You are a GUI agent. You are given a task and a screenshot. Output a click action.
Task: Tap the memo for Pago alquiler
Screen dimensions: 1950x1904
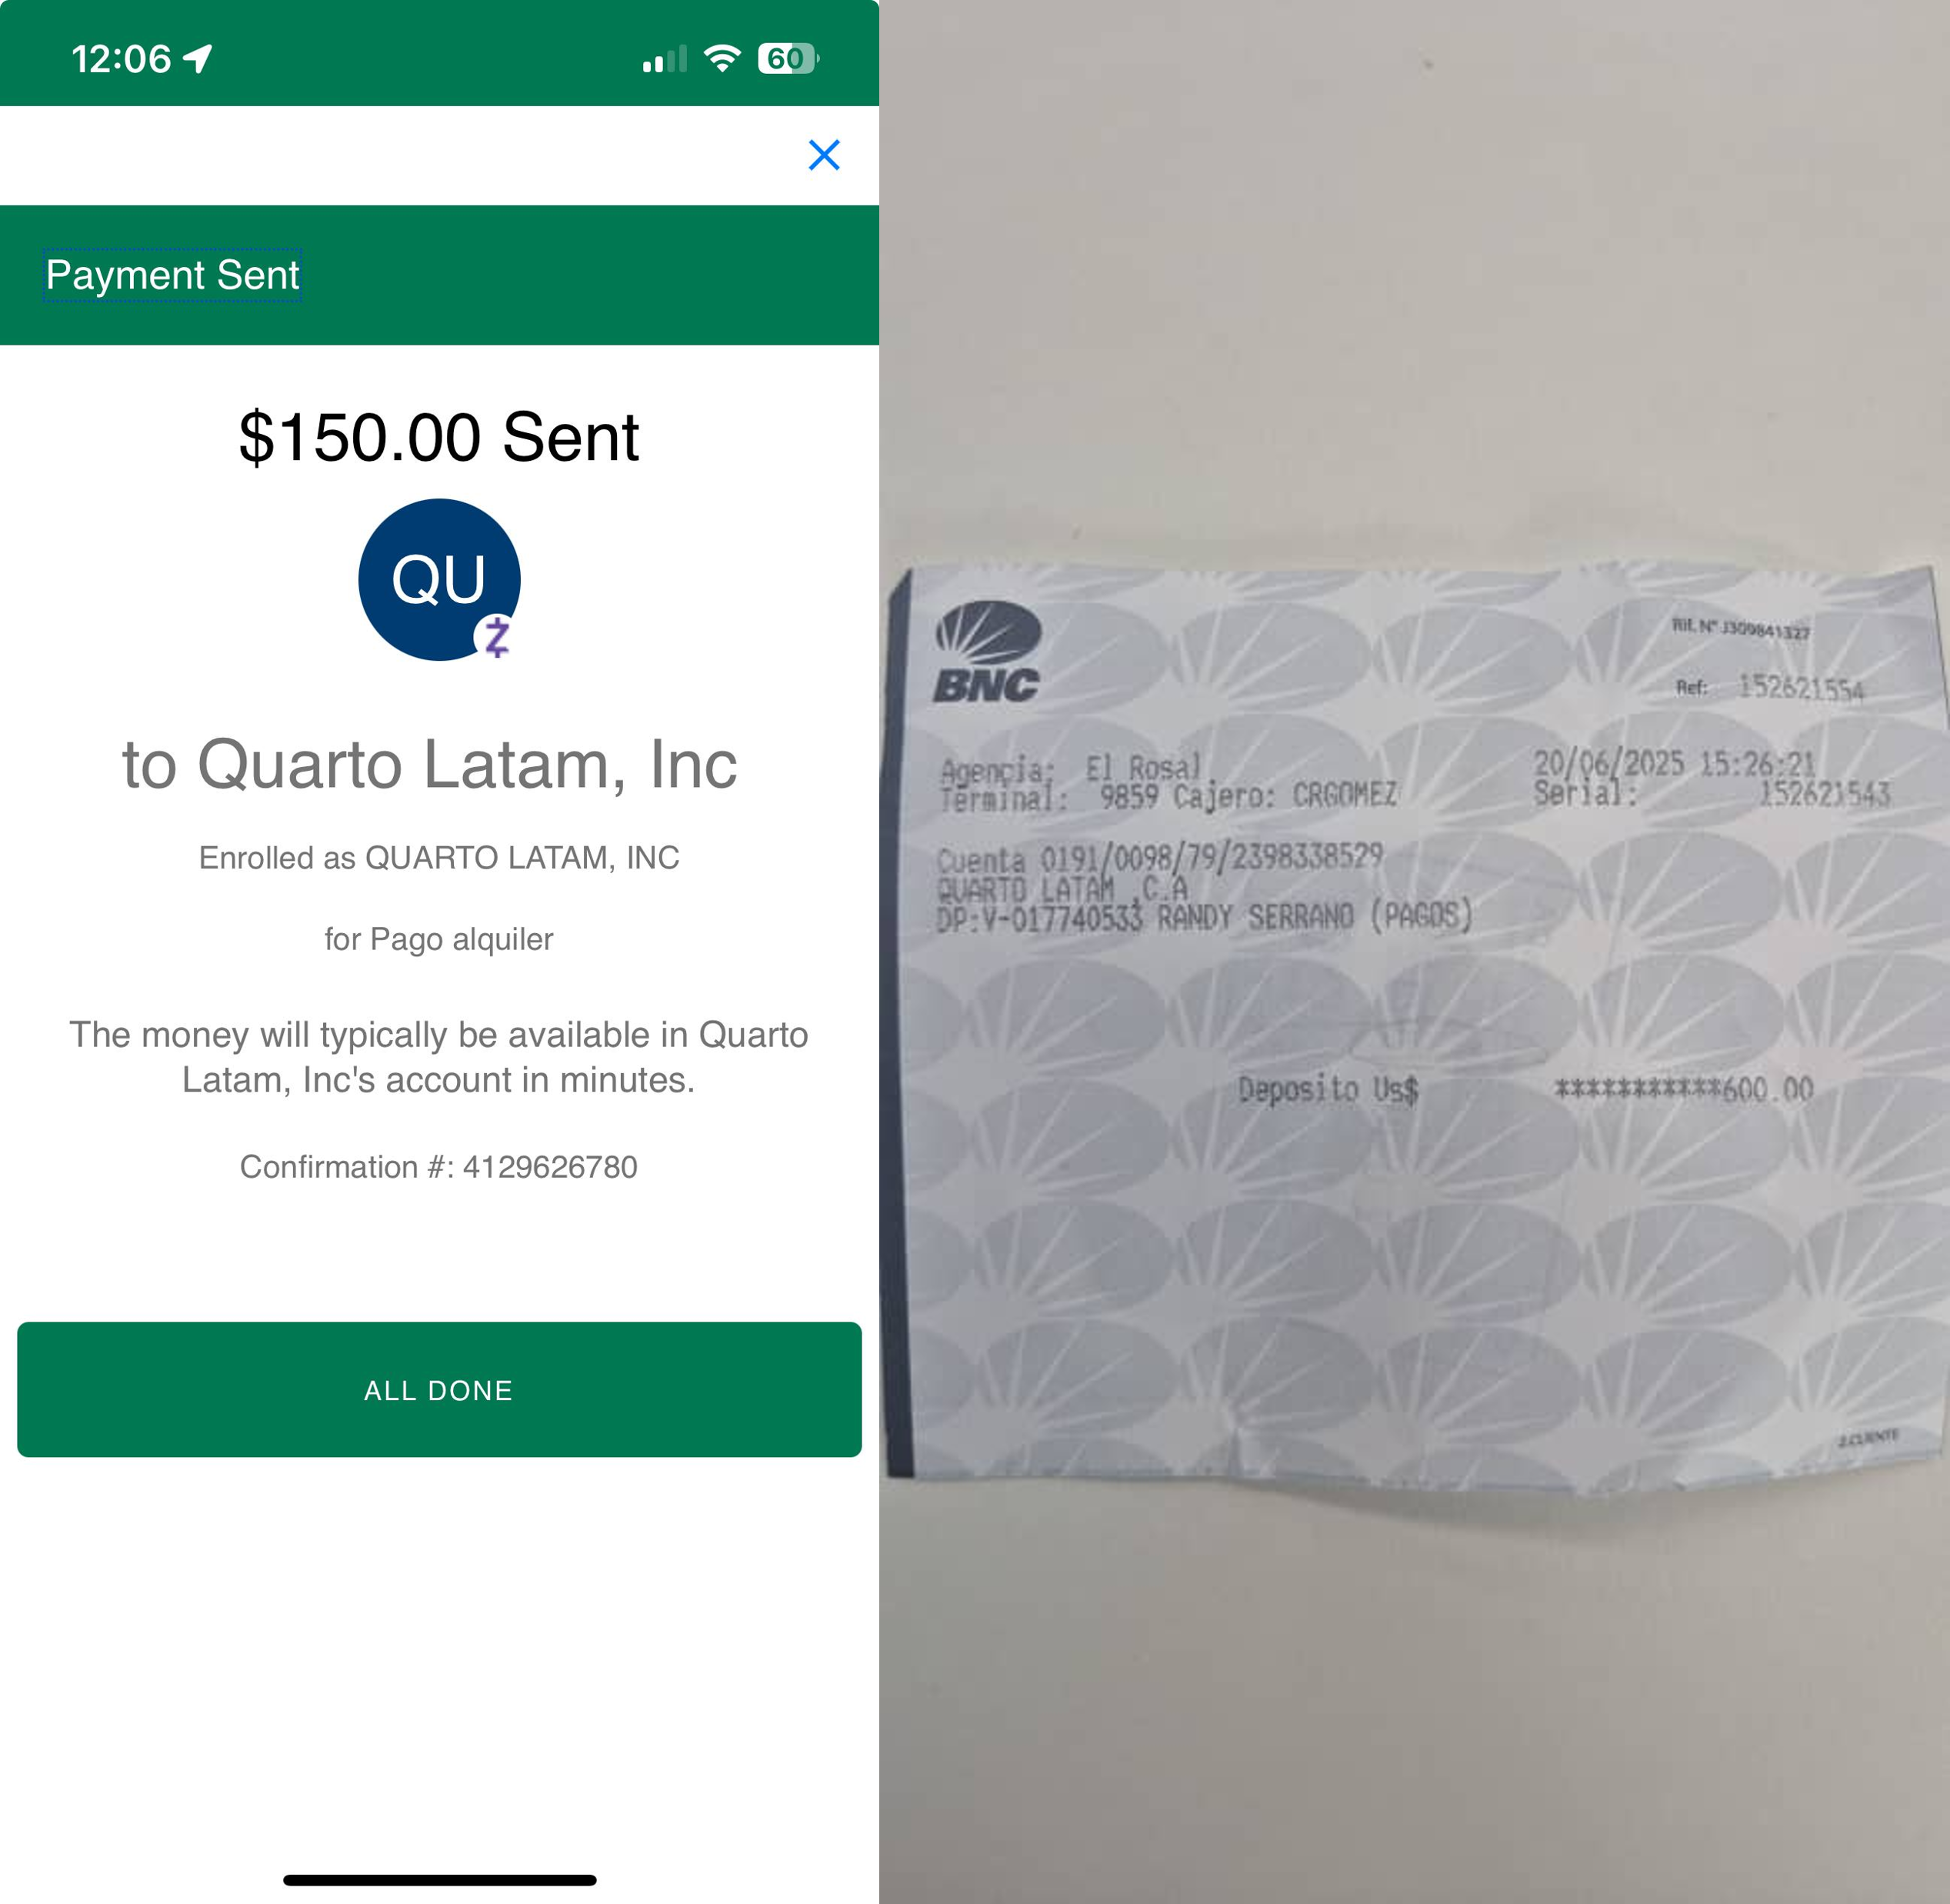click(x=439, y=939)
